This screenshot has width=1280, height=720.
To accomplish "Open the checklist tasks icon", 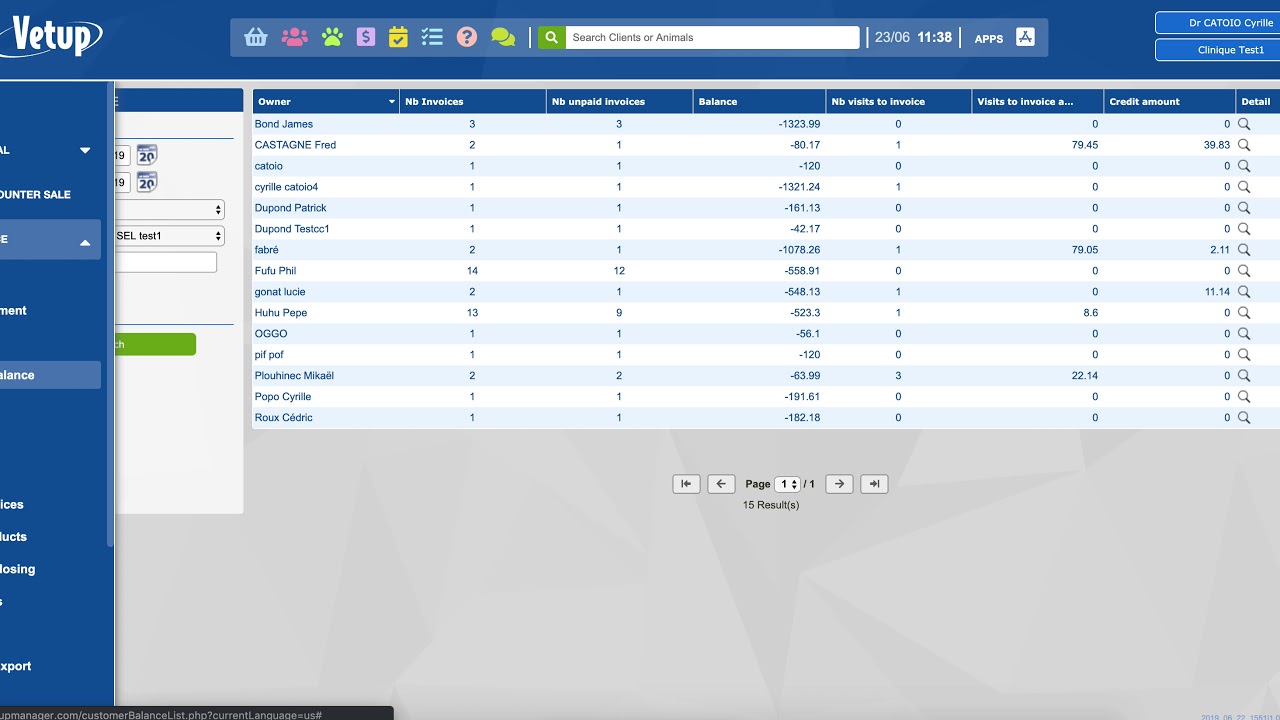I will click(432, 37).
